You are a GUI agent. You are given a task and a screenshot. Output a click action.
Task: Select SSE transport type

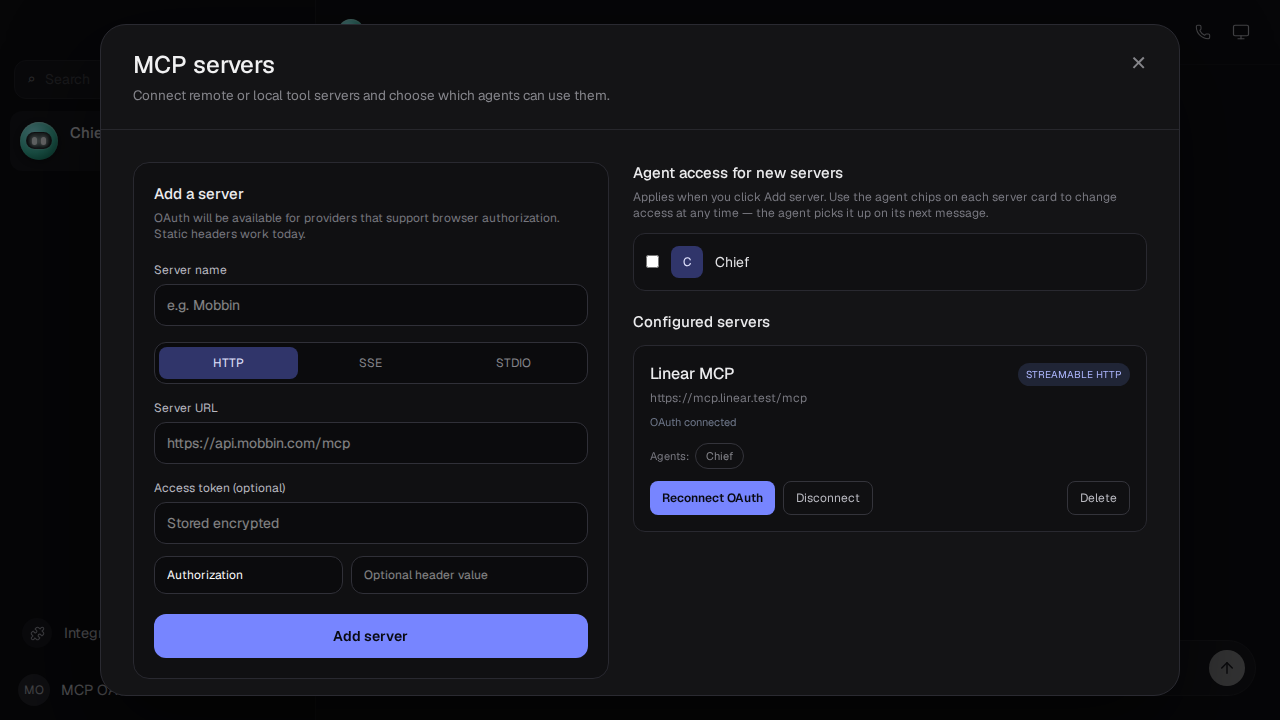click(x=371, y=363)
